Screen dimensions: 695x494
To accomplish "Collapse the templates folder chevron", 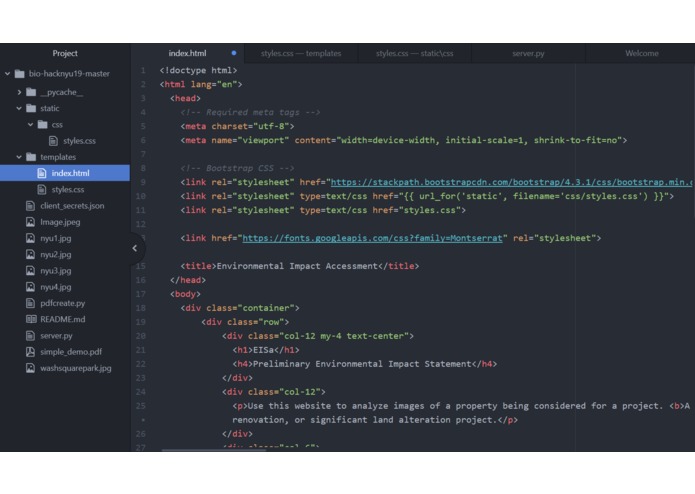I will coord(19,157).
